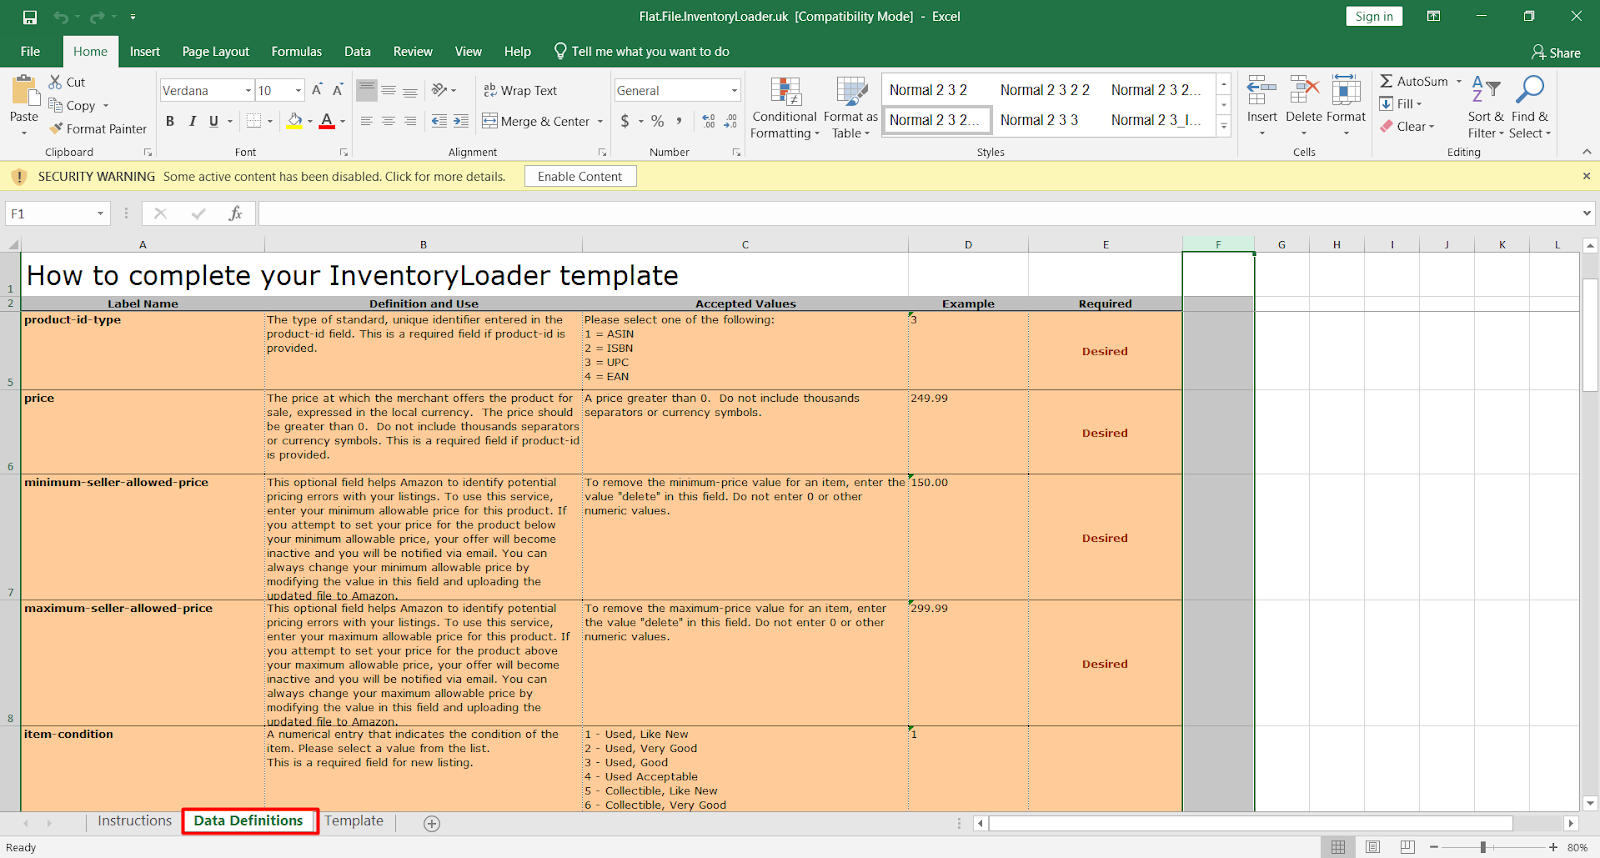Click the Name Box showing F1

coord(50,213)
